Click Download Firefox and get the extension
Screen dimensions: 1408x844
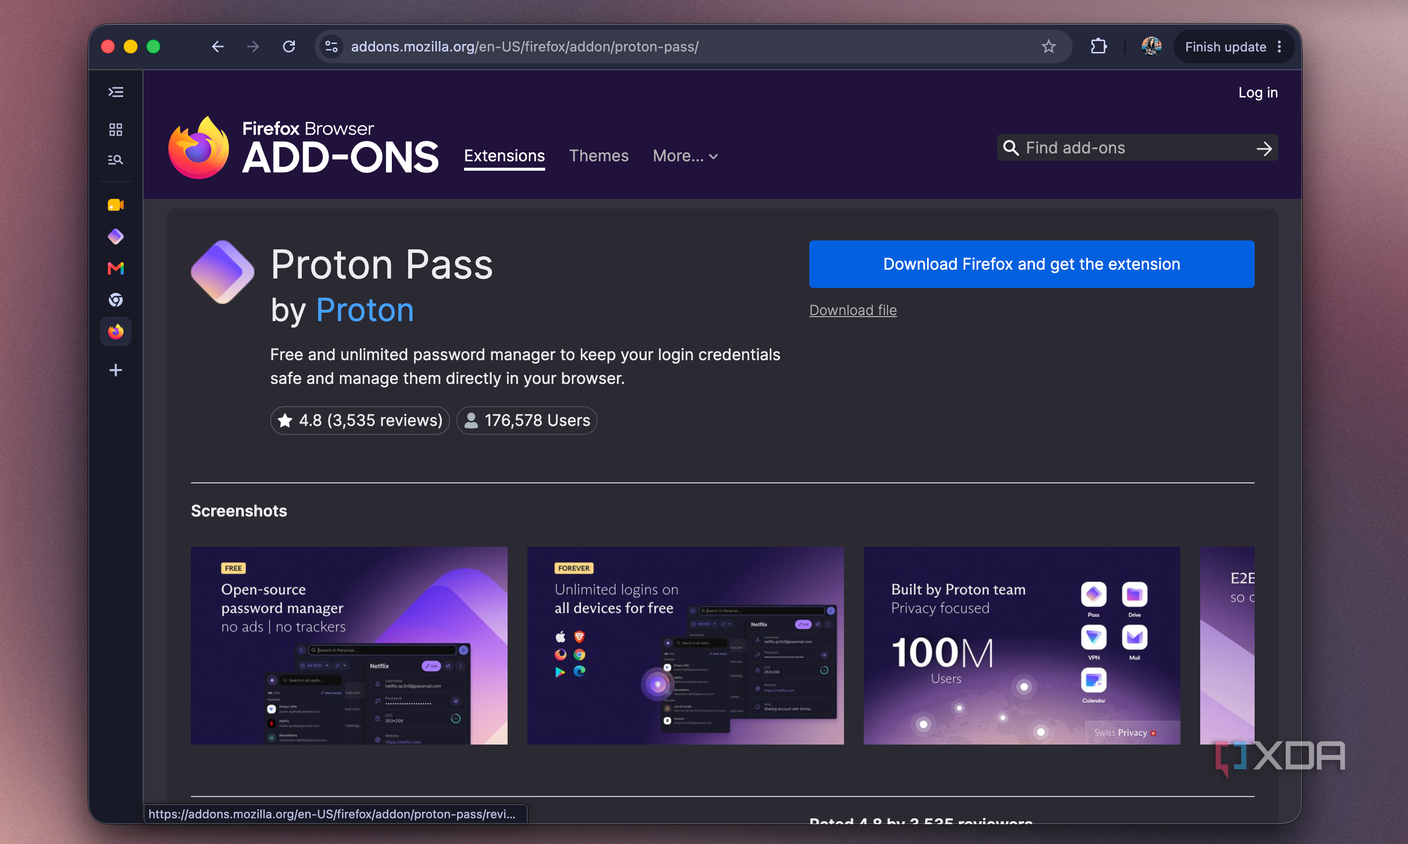tap(1031, 264)
